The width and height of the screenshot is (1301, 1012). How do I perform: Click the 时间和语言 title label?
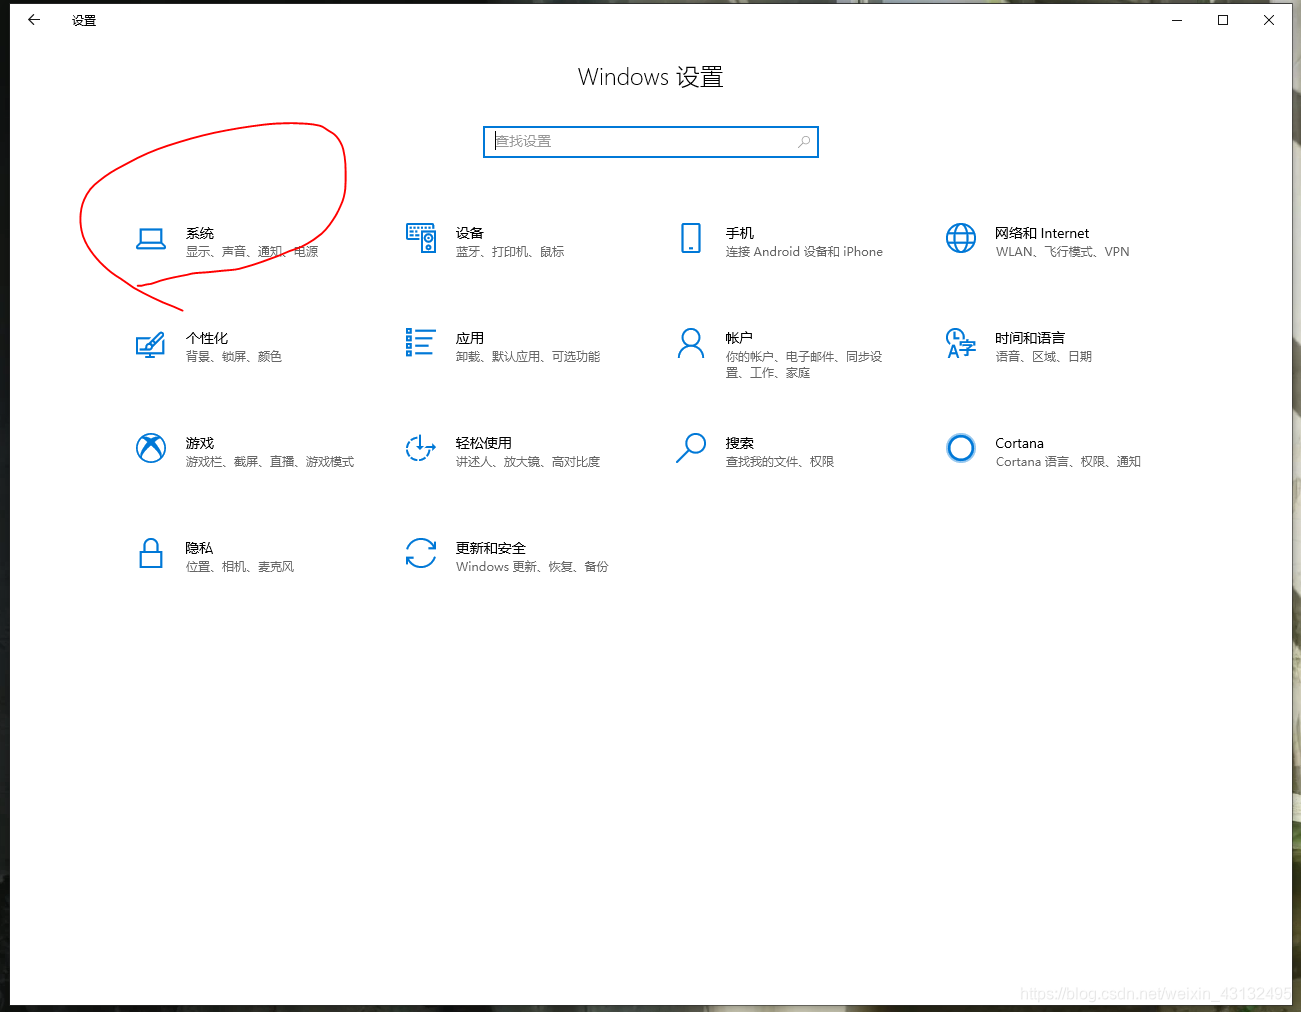pyautogui.click(x=1030, y=338)
